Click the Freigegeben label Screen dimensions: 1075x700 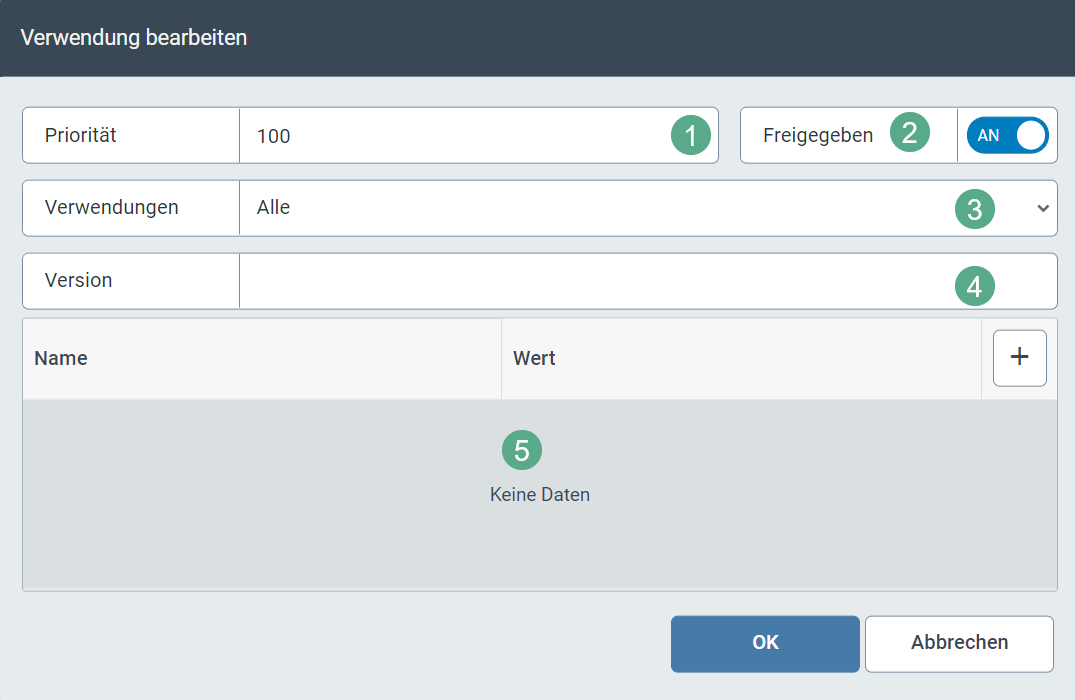[817, 135]
